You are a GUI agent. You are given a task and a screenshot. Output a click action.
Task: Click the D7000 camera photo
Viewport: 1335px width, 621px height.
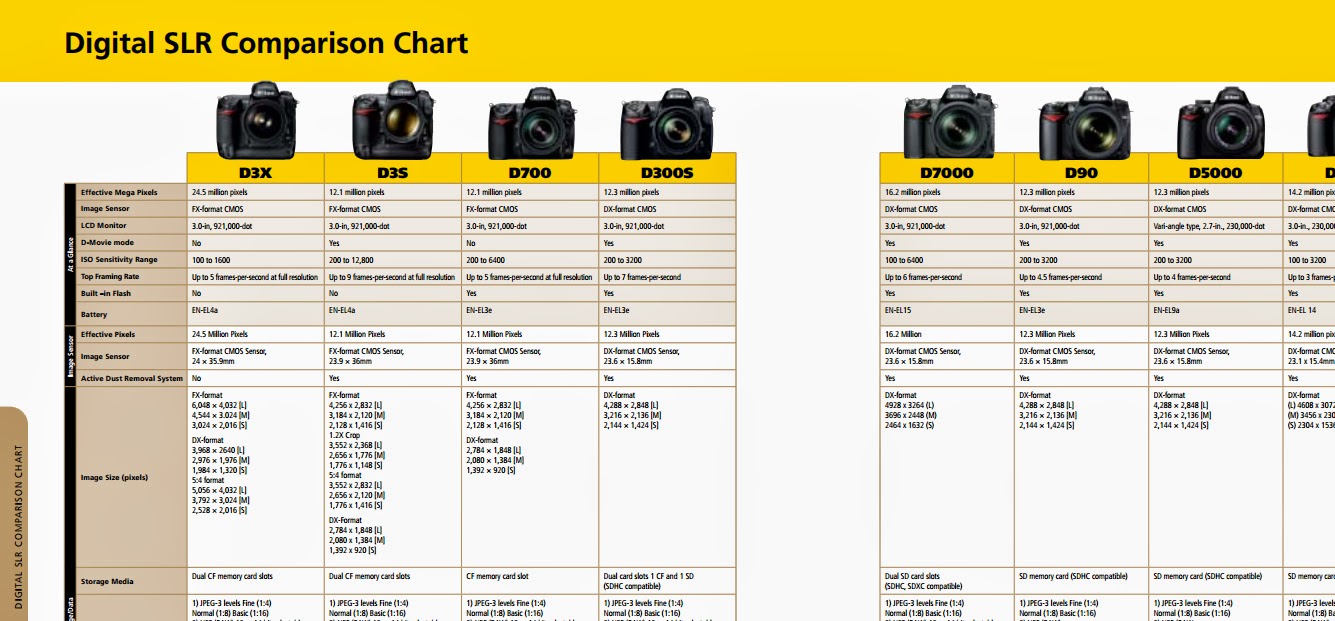[948, 120]
